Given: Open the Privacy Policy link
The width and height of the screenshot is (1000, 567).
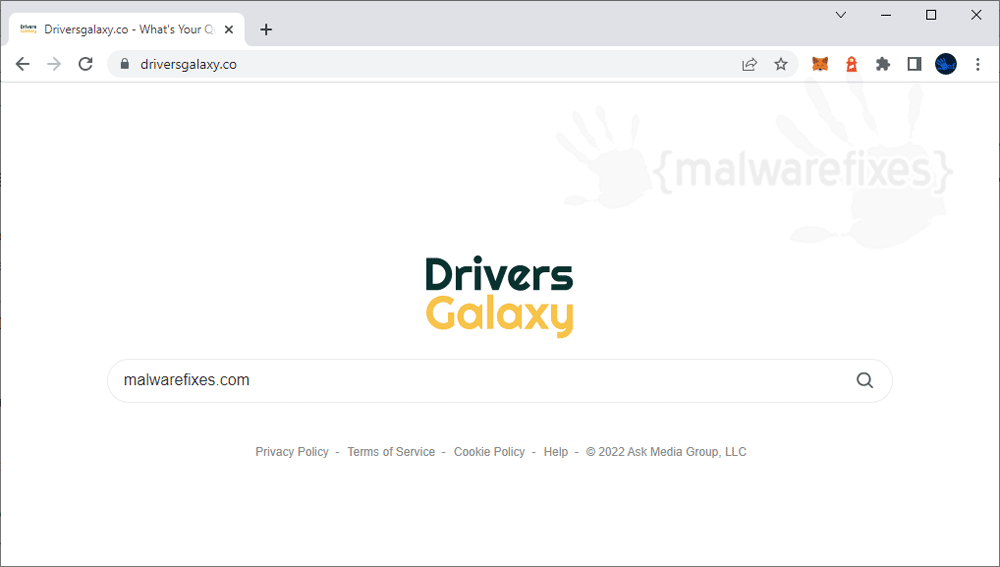Looking at the screenshot, I should (291, 452).
